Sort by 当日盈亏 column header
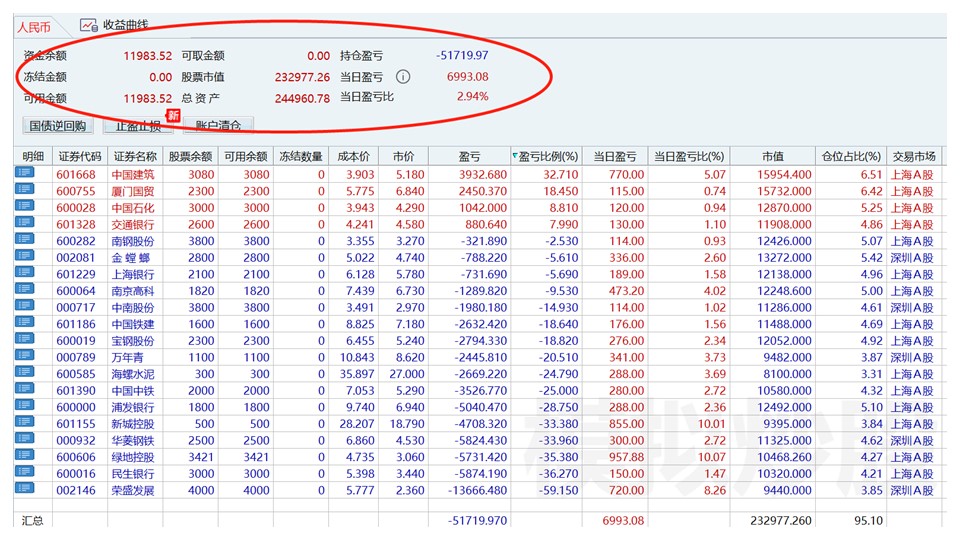 (615, 157)
